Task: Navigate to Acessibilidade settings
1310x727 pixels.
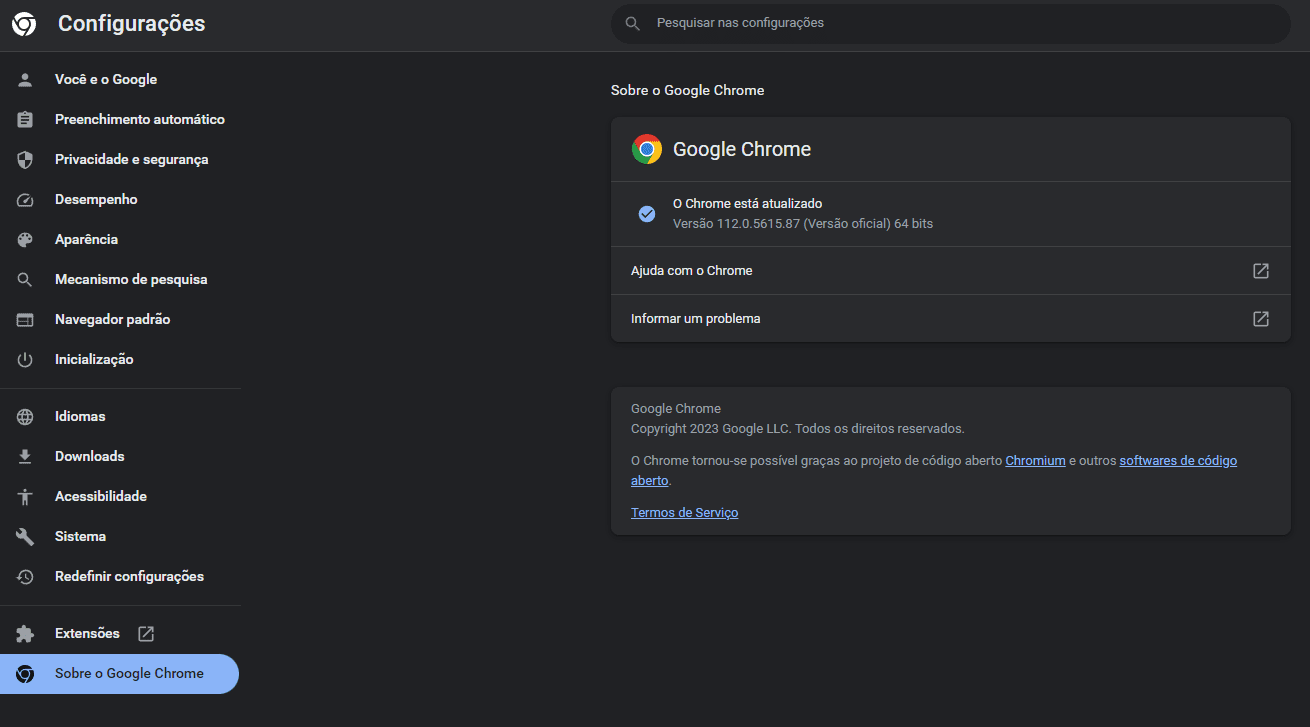Action: coord(100,497)
